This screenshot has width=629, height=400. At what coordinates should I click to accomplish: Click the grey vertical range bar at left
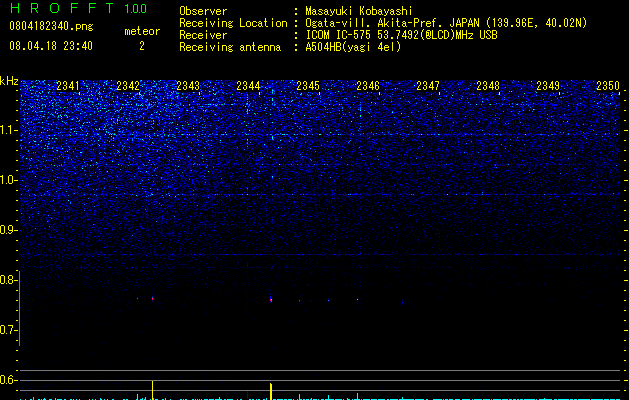coord(20,308)
